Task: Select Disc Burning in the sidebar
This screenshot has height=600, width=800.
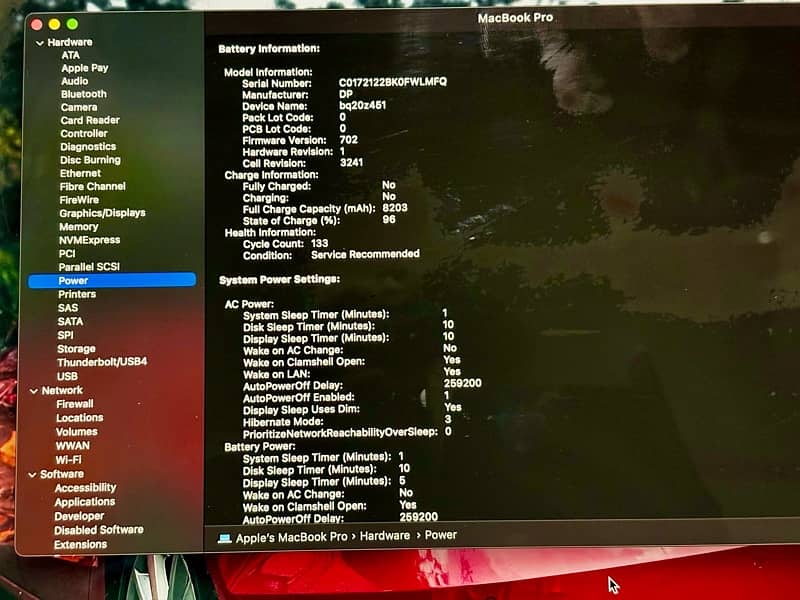Action: pyautogui.click(x=90, y=160)
